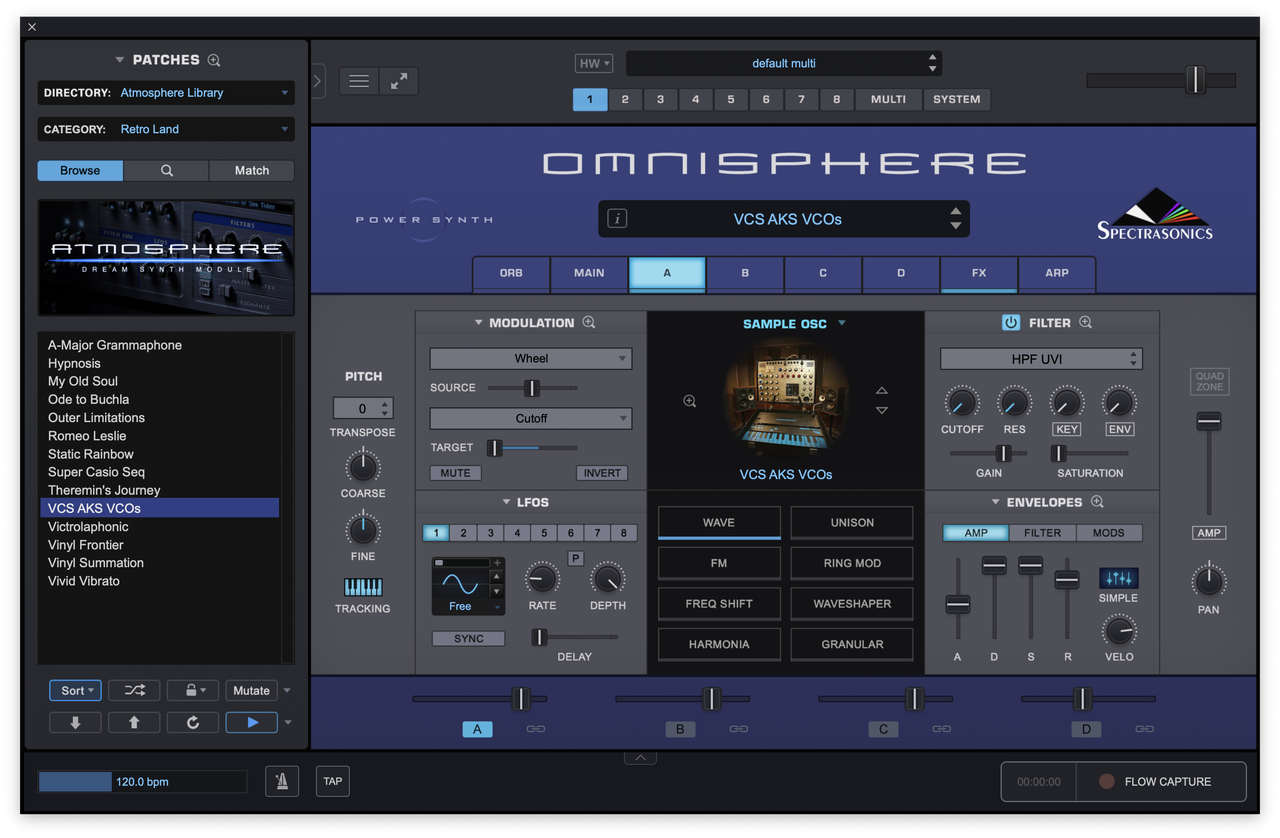This screenshot has height=838, width=1280.
Task: Click the Flow Capture record dot
Action: (x=1106, y=781)
